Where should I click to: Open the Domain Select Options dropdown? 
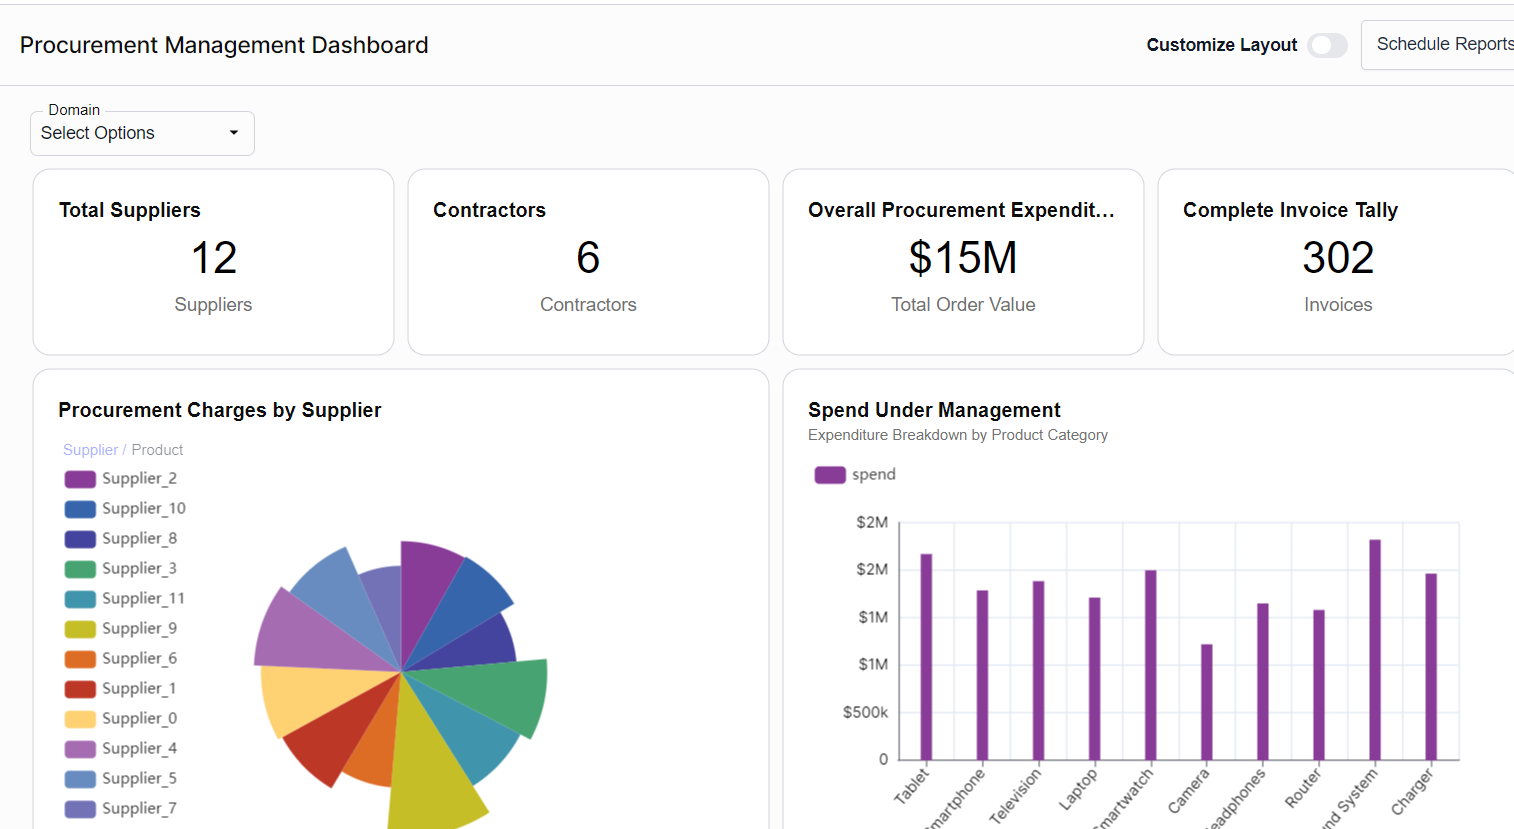click(x=142, y=133)
